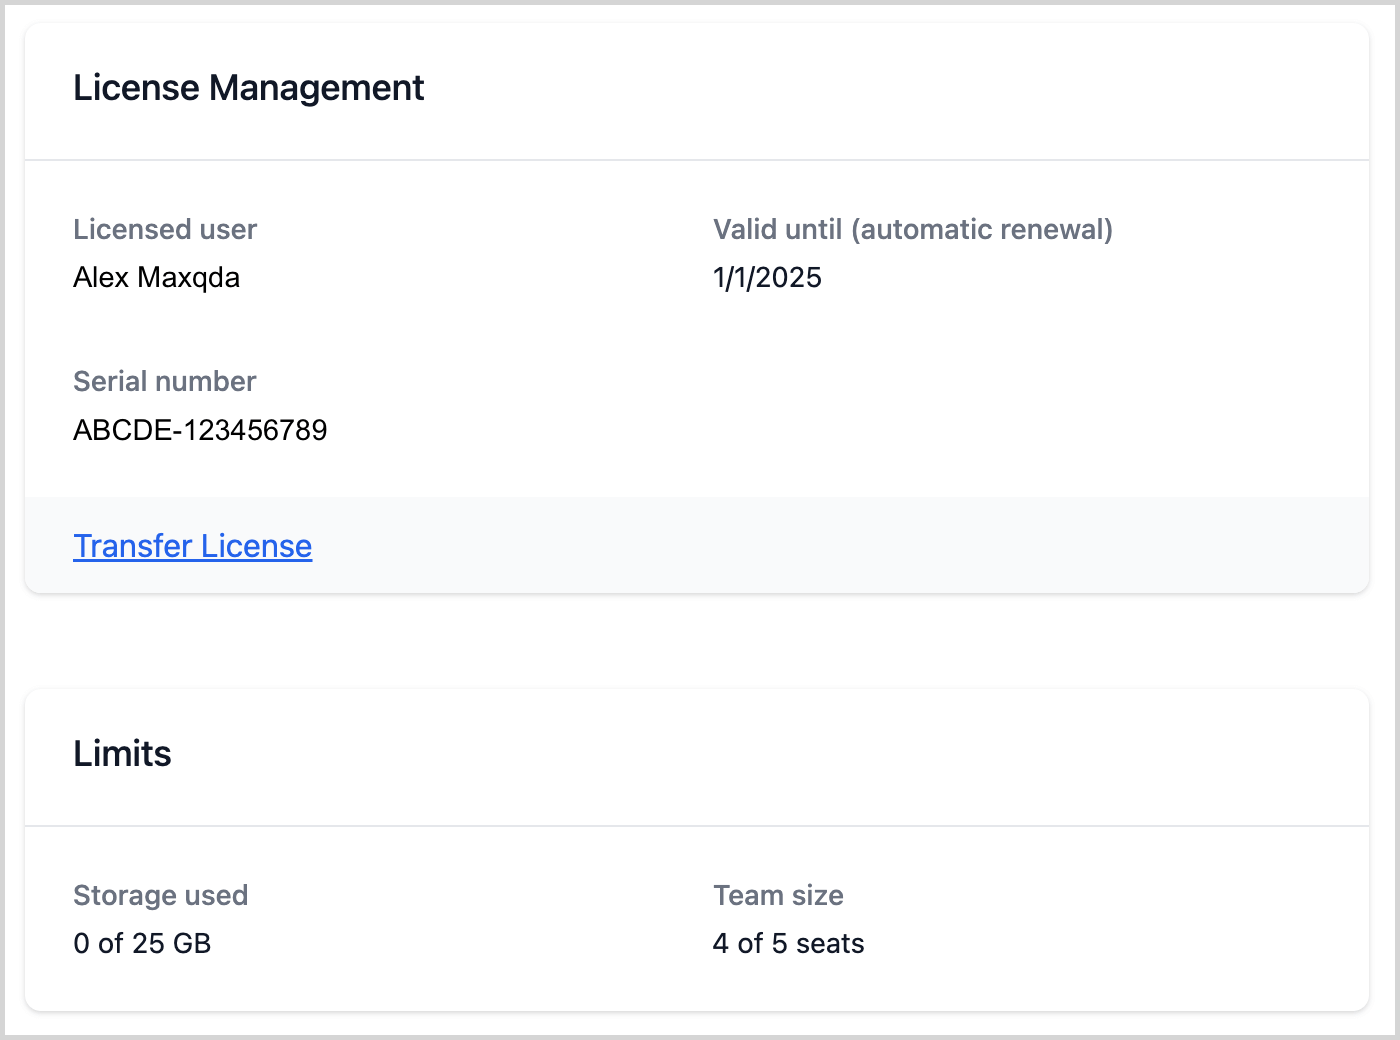This screenshot has height=1040, width=1400.
Task: Click the Valid until (automatic renewal) label
Action: coord(912,229)
